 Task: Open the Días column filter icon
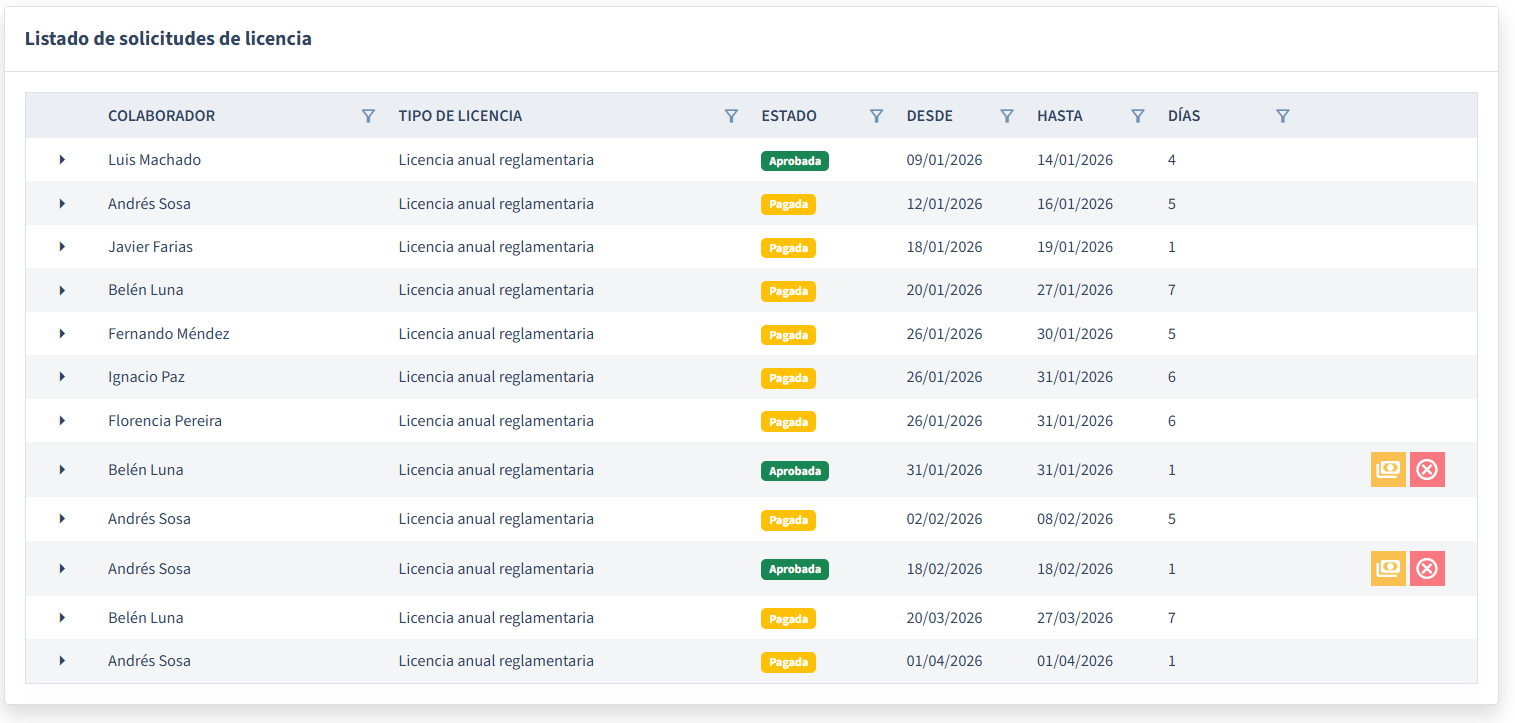[x=1282, y=116]
